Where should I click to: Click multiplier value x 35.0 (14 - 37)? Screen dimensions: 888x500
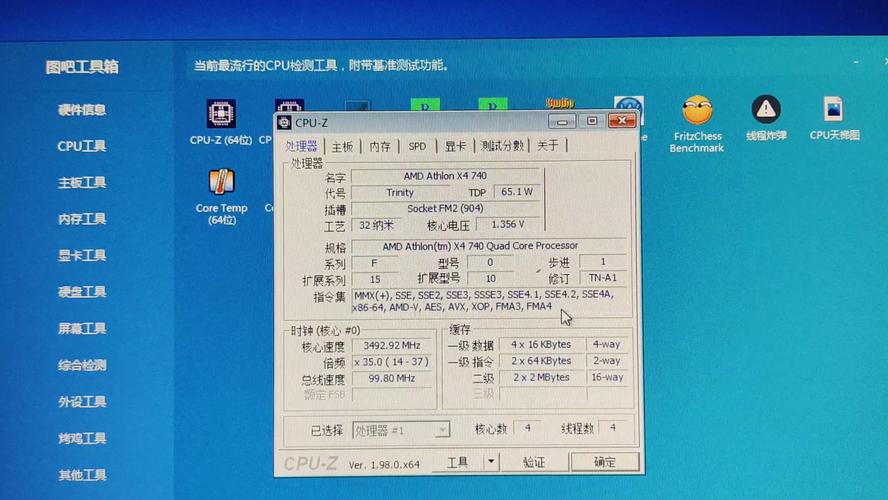point(392,362)
